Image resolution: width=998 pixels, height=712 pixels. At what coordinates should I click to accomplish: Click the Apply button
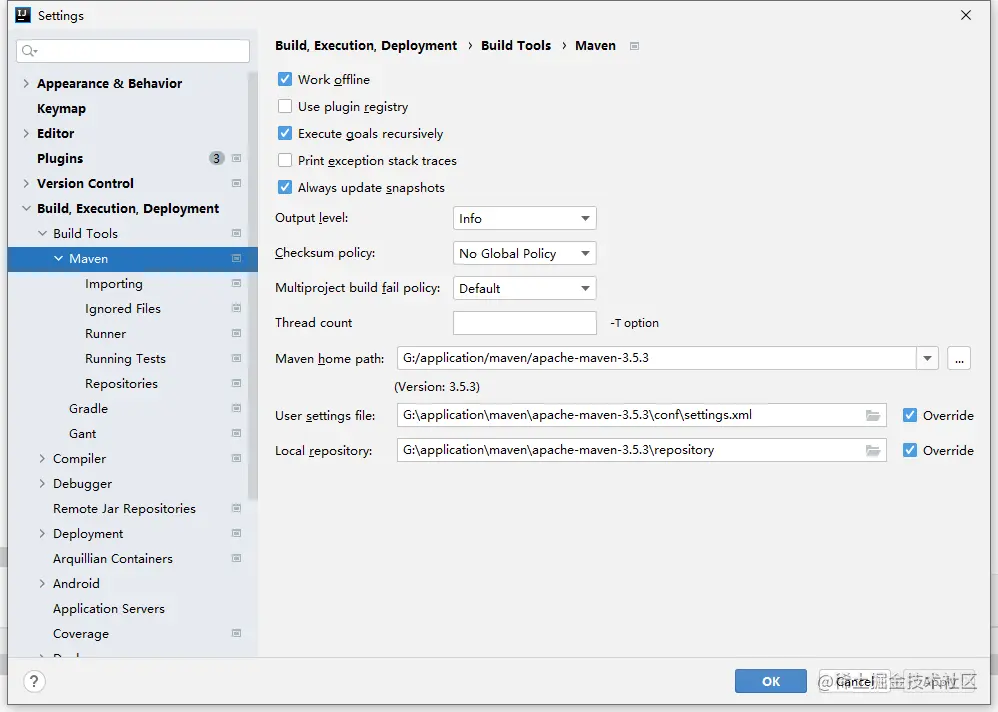pos(939,681)
